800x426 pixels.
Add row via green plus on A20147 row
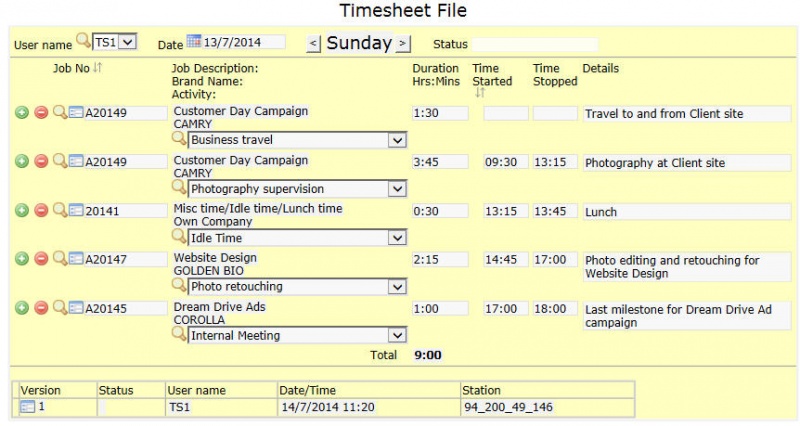coord(21,259)
